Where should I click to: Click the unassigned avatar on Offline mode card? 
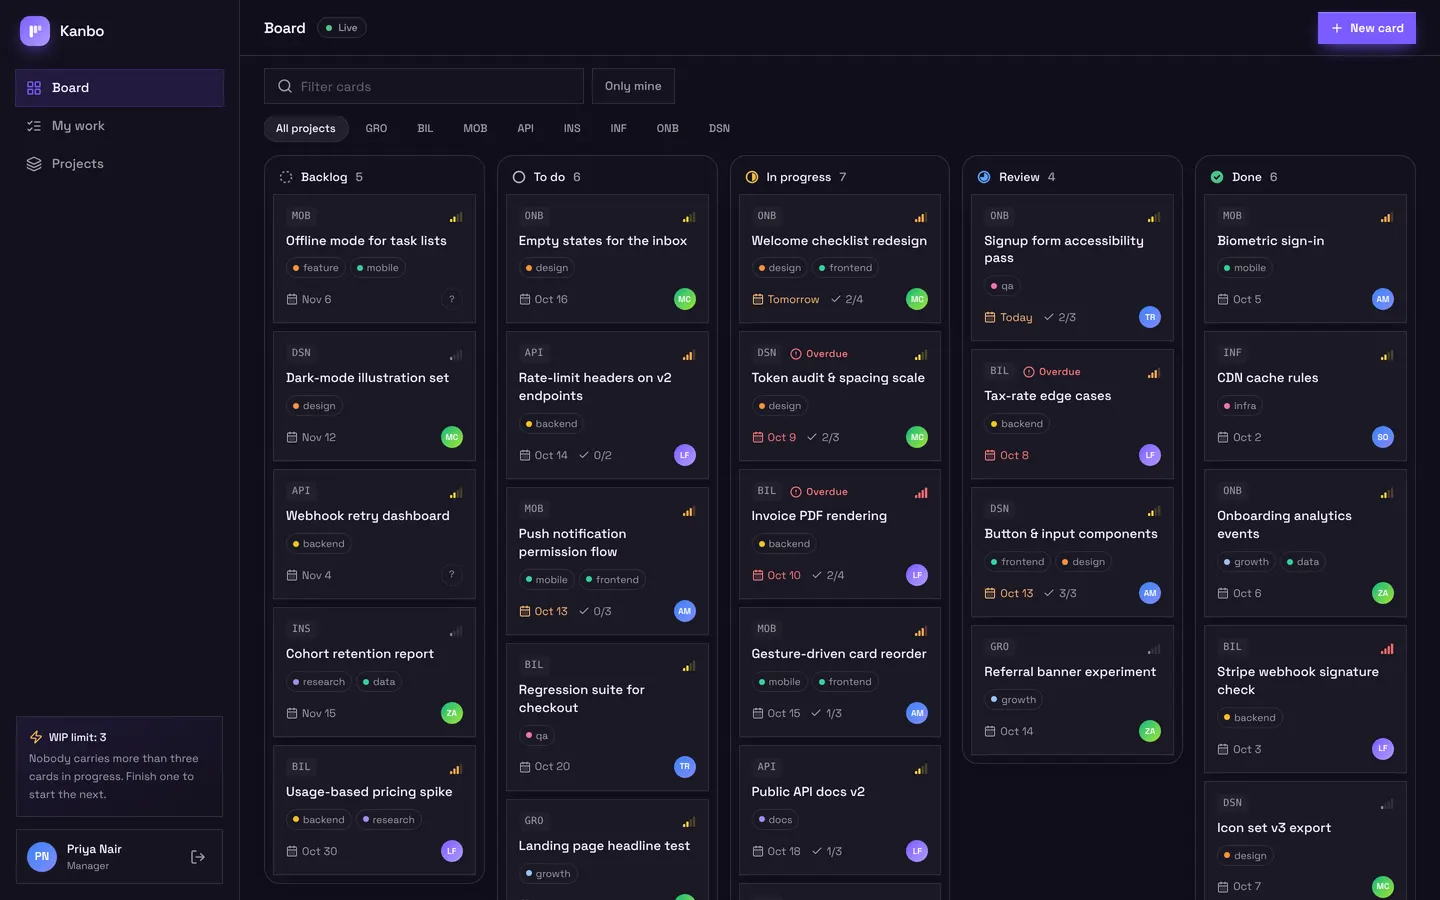click(x=452, y=299)
